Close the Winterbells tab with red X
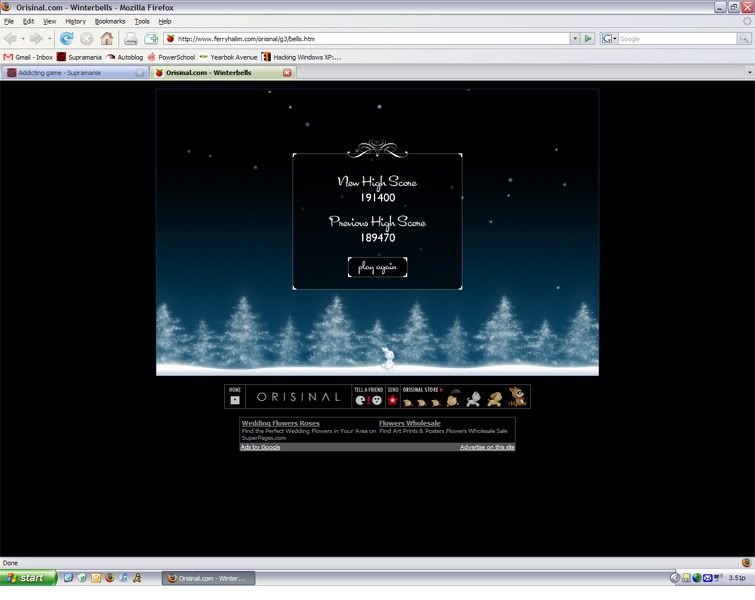Screen dimensions: 755x600 coord(287,73)
